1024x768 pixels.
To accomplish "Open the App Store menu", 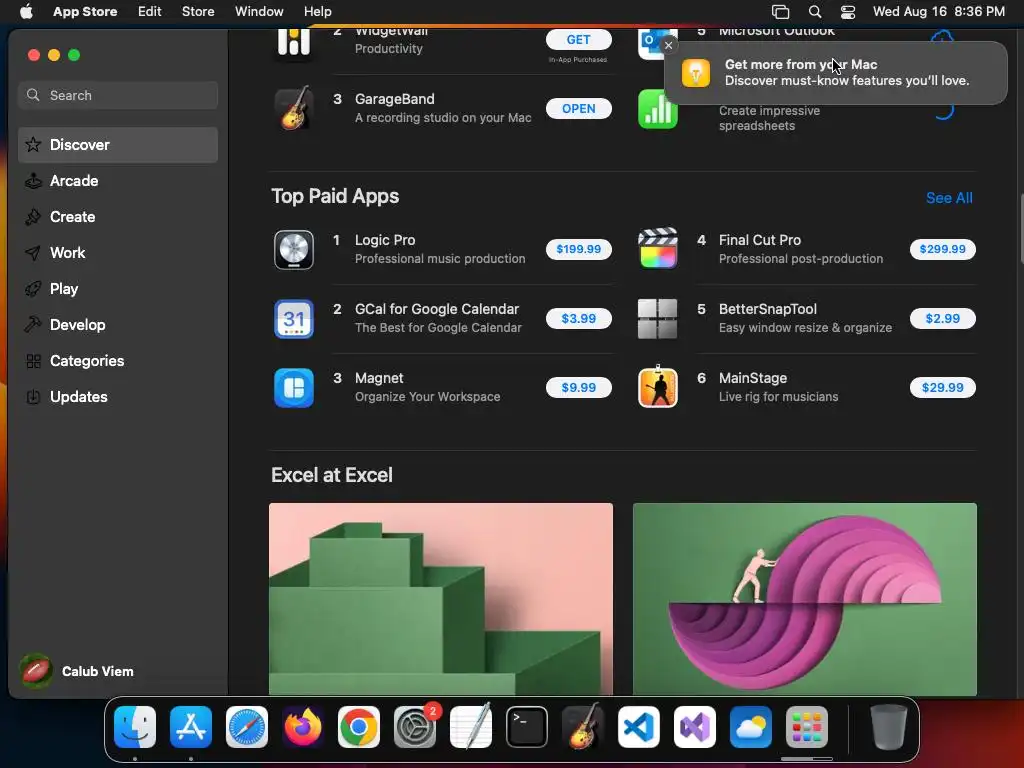I will click(85, 12).
